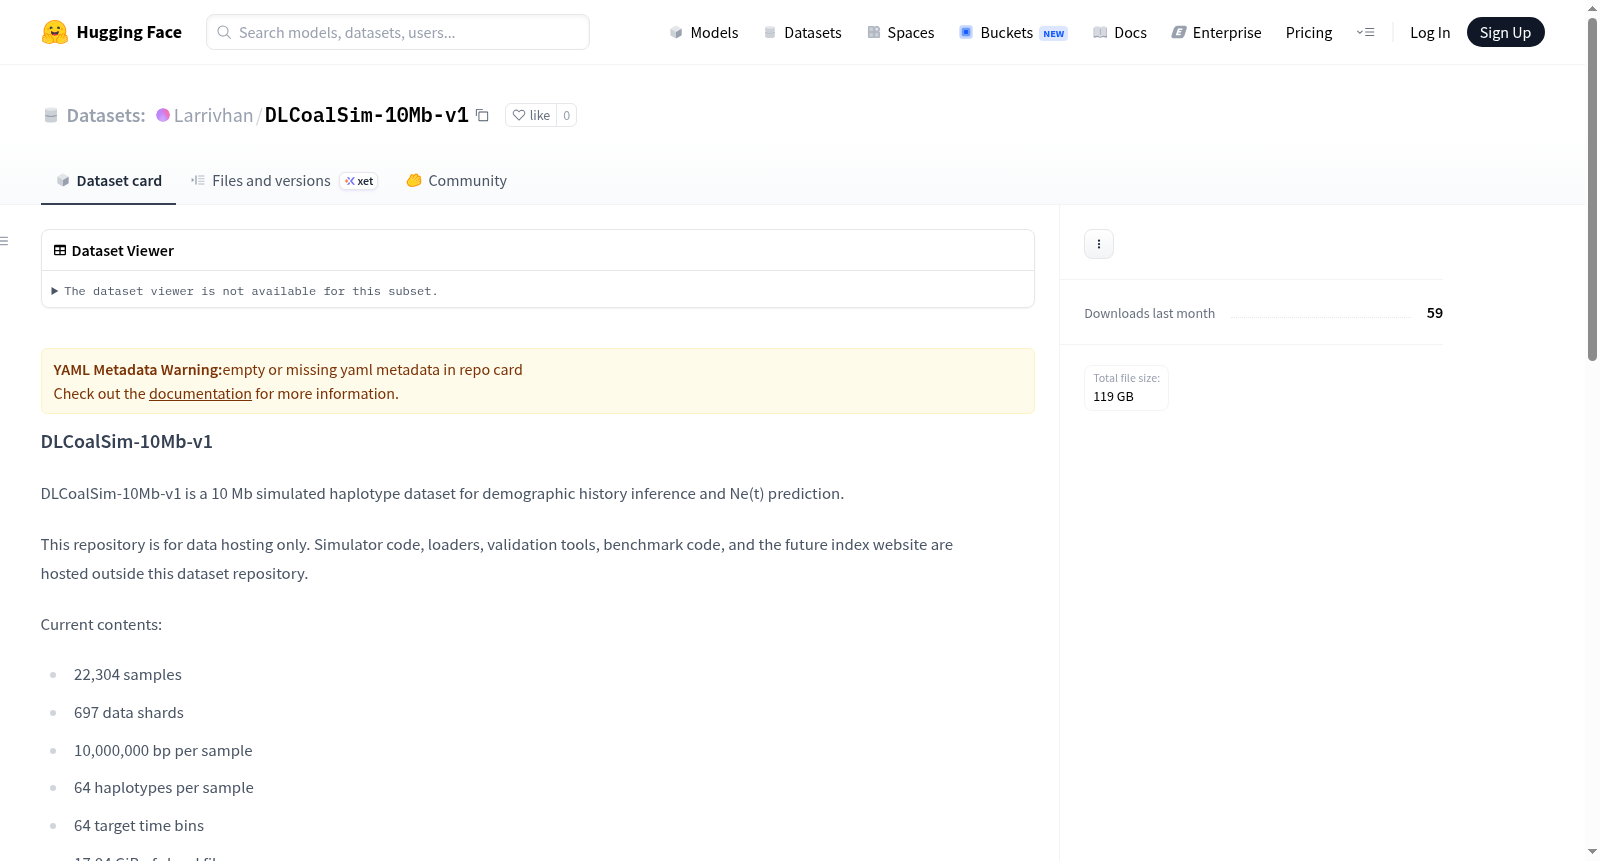Click the 64 target time bins item

[139, 826]
